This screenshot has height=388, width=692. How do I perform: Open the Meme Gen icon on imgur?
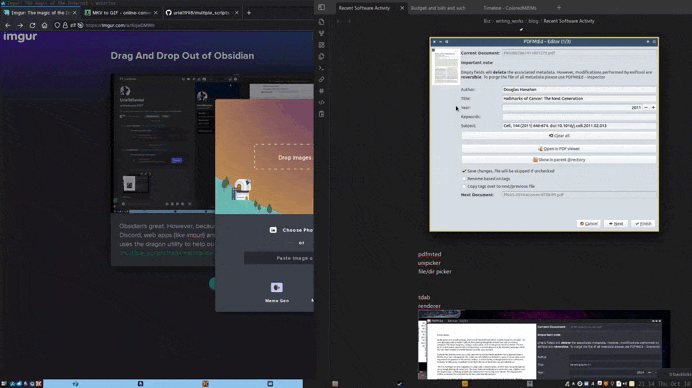point(277,287)
